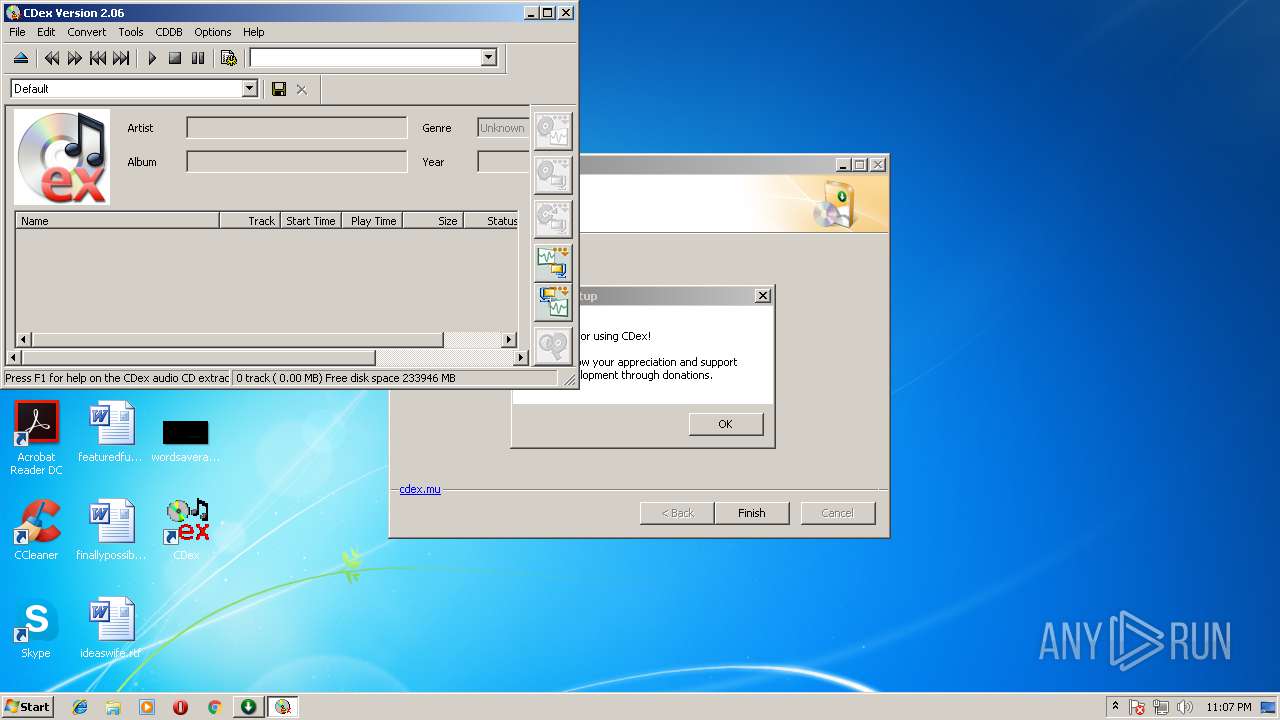1280x720 pixels.
Task: Open Opera from the taskbar
Action: pos(180,707)
